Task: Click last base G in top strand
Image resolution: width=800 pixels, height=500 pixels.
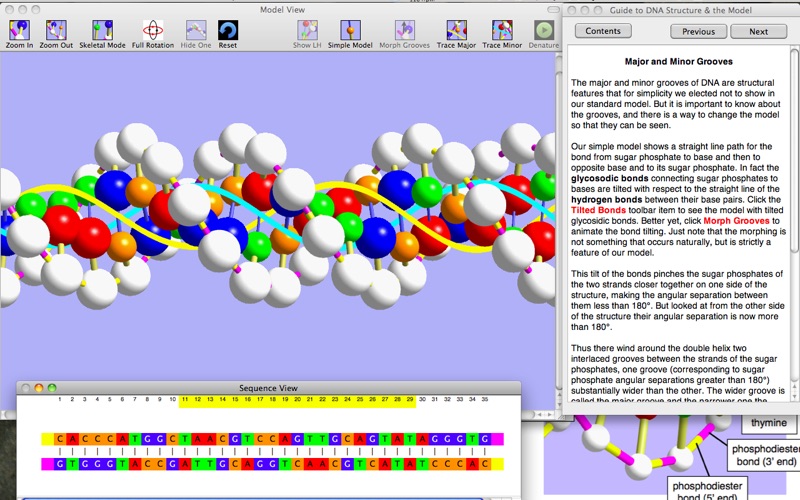Action: 485,438
